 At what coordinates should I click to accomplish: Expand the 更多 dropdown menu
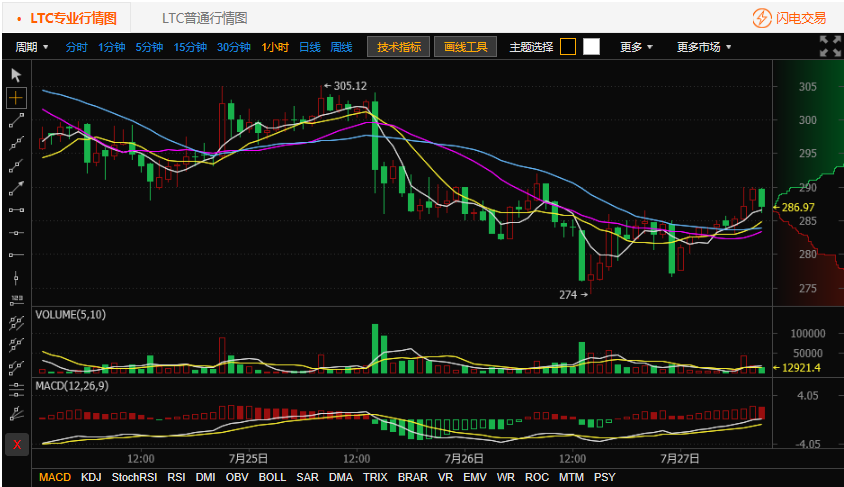click(636, 47)
